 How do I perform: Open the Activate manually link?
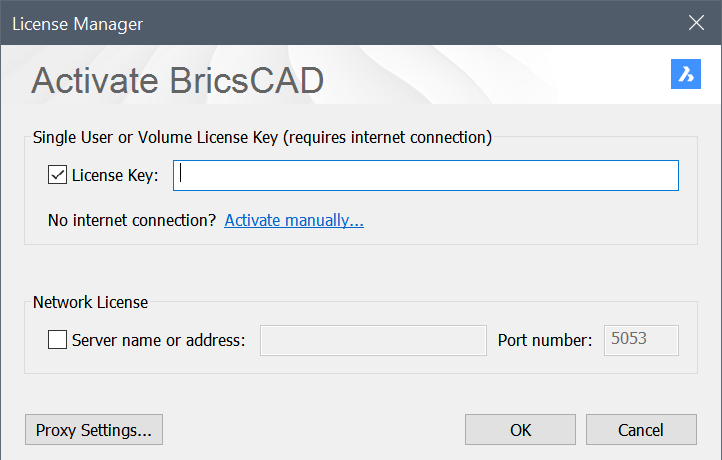(294, 220)
